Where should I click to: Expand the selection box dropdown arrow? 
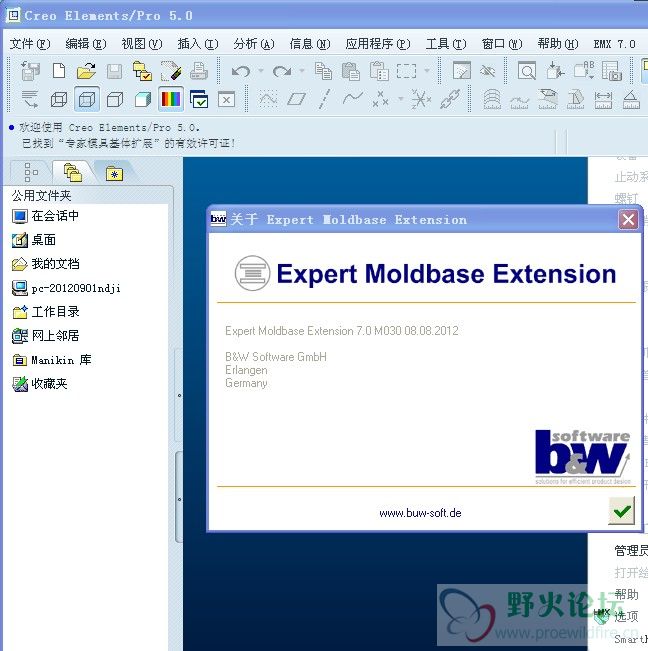point(427,71)
